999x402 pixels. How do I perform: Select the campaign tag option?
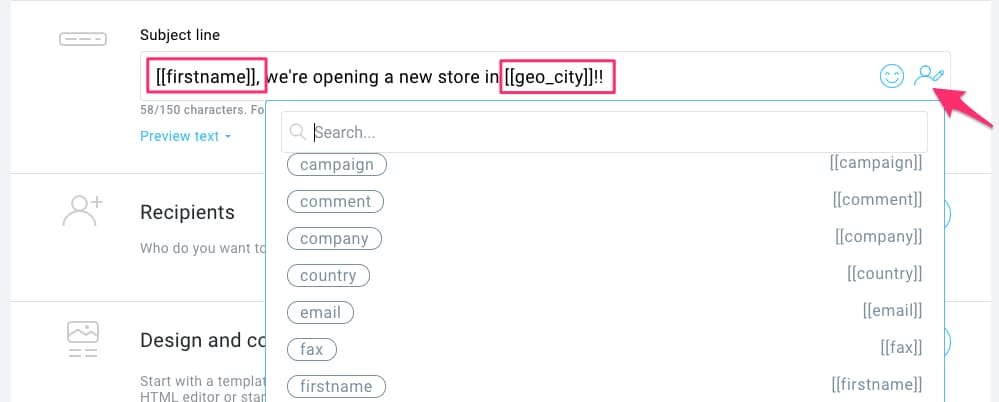click(x=337, y=165)
